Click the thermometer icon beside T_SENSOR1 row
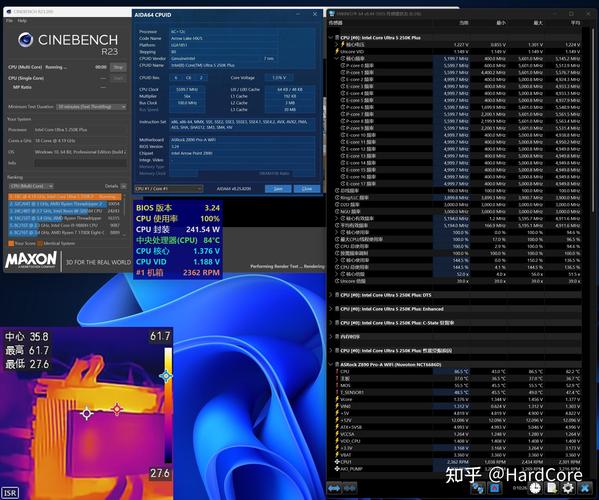Viewport: 599px width, 500px height. click(337, 392)
